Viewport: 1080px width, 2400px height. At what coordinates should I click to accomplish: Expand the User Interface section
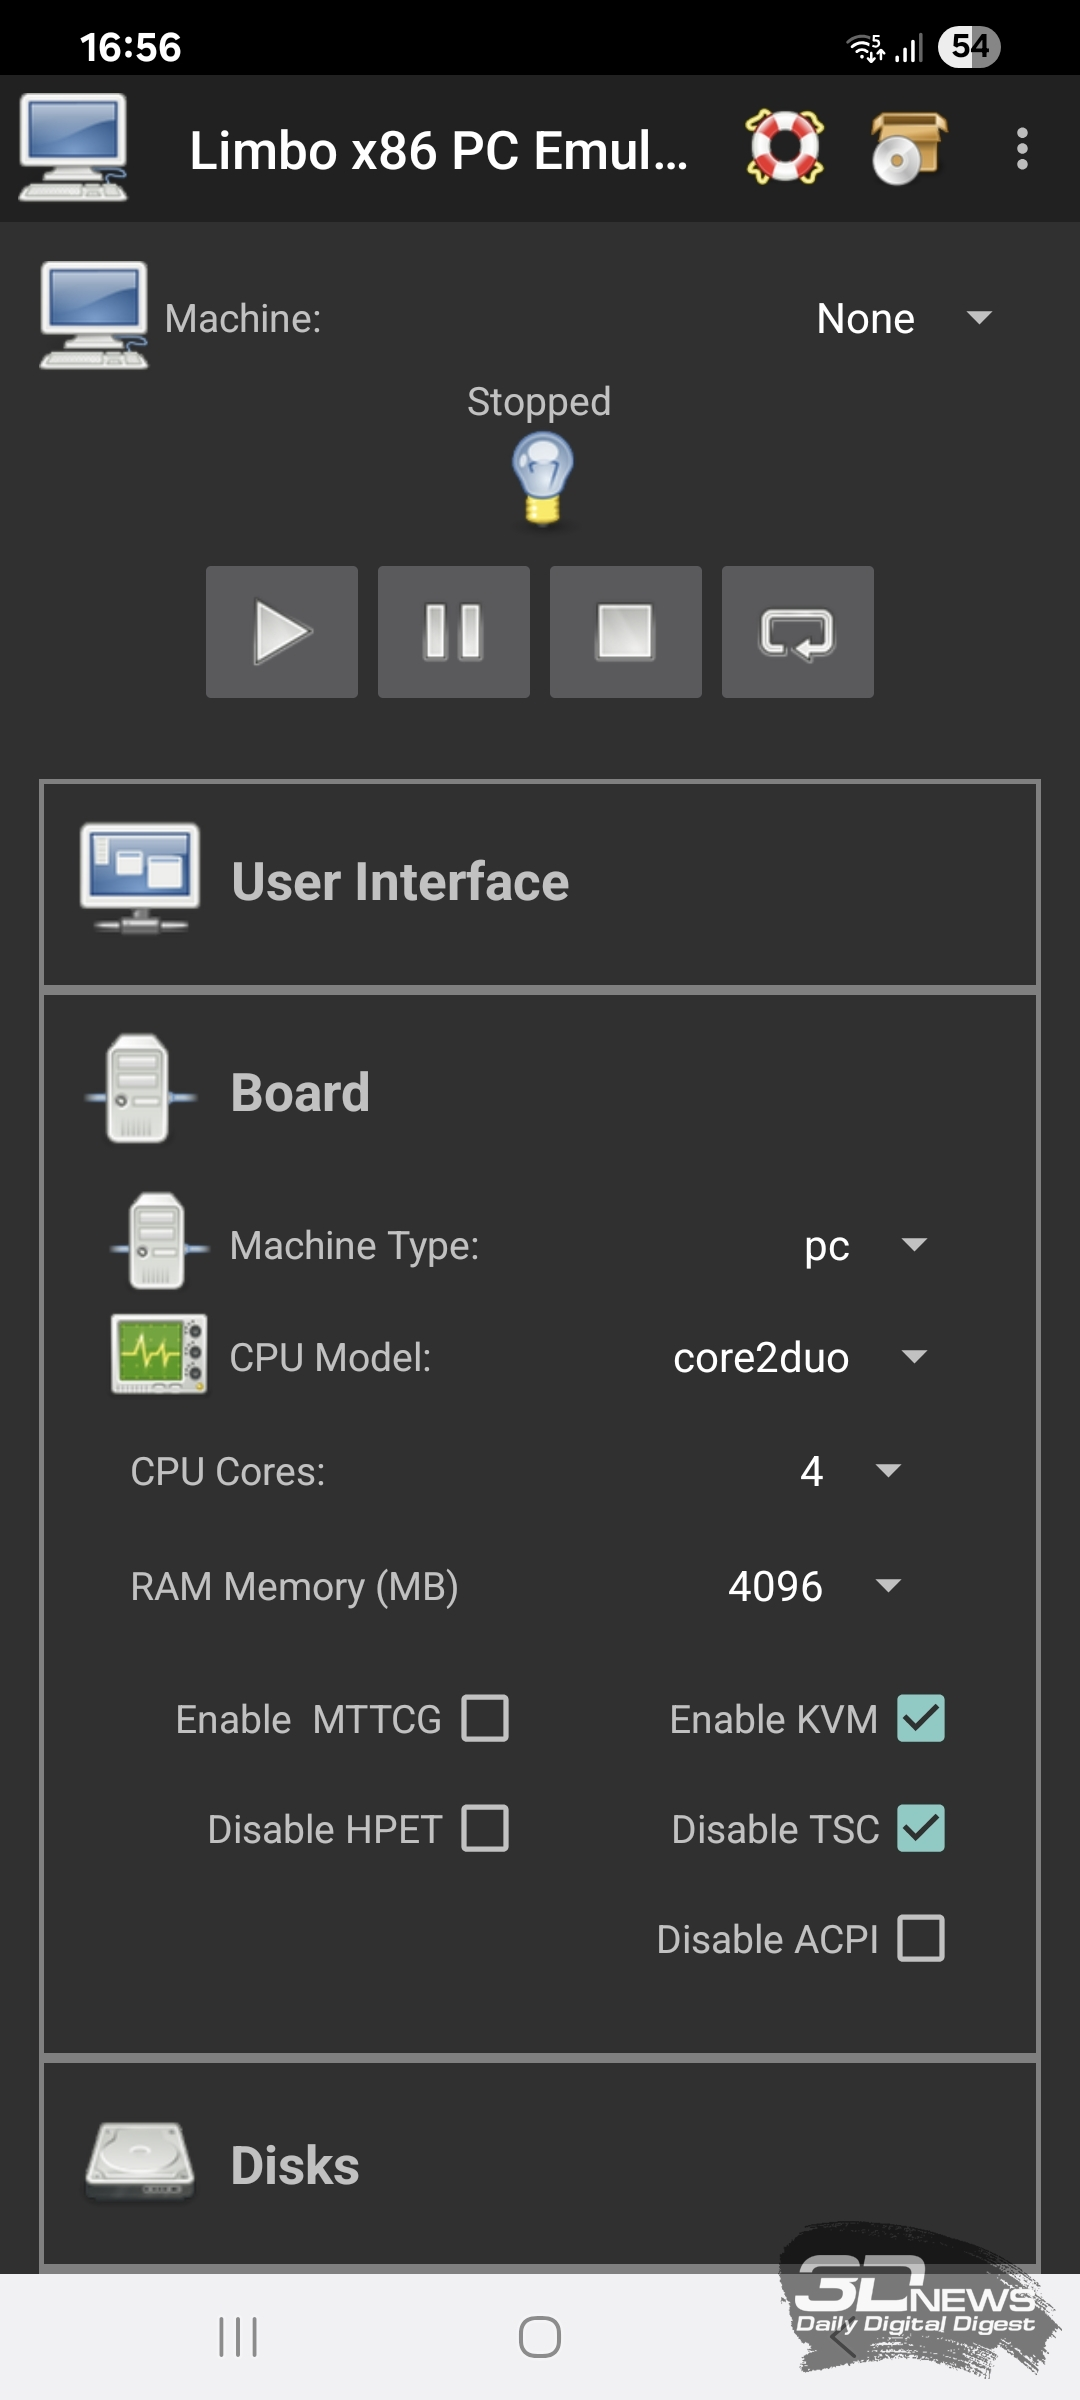pos(540,882)
